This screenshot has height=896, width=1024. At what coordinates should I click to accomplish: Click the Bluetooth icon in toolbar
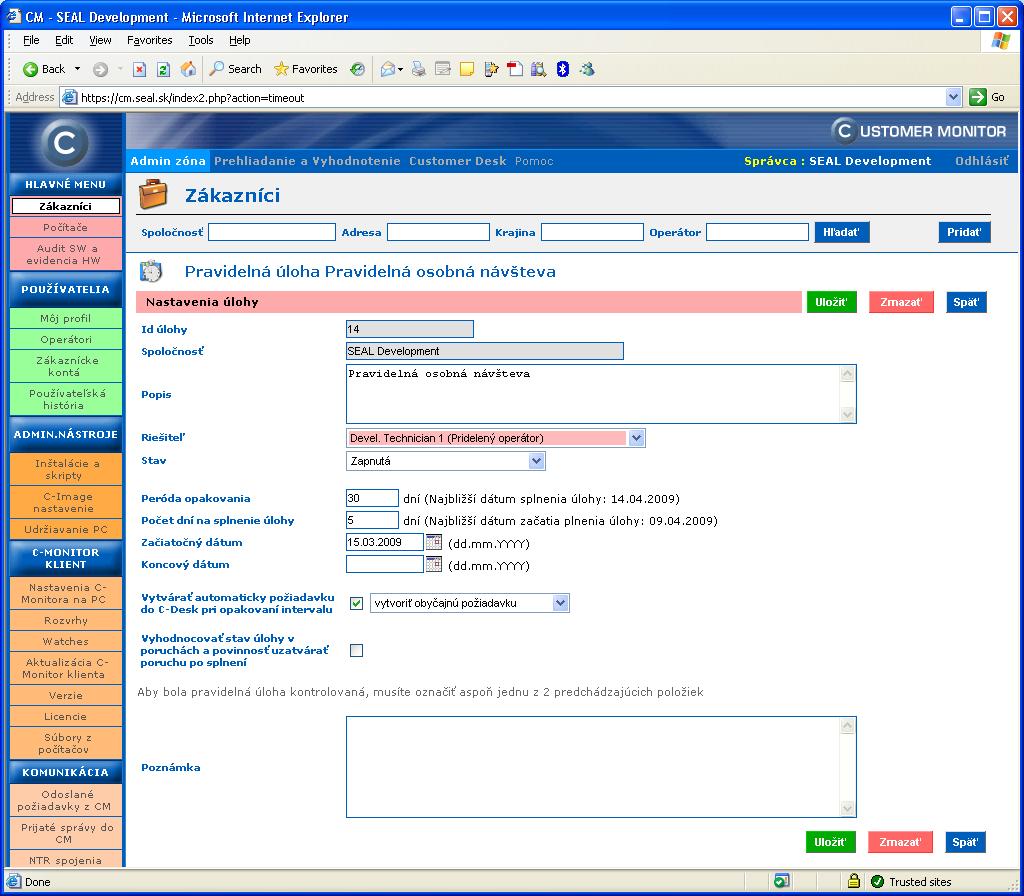pyautogui.click(x=563, y=69)
